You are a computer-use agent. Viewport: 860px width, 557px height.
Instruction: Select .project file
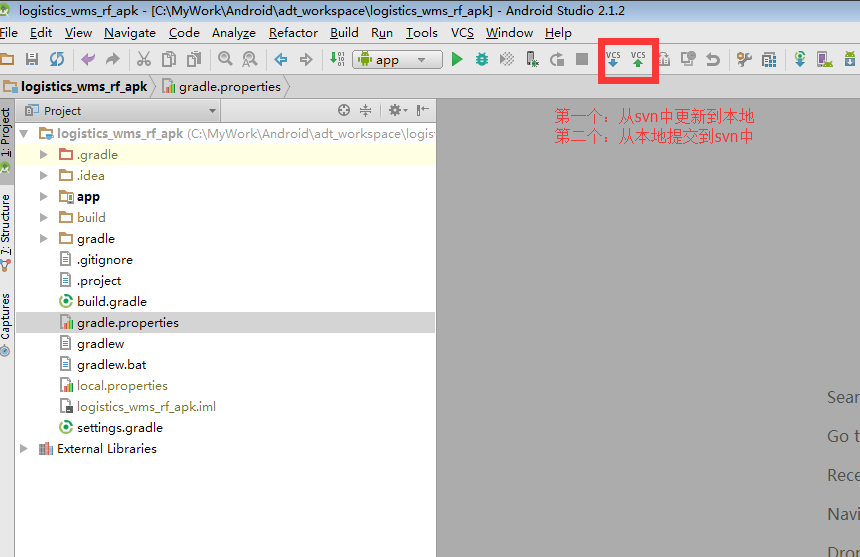tap(99, 281)
